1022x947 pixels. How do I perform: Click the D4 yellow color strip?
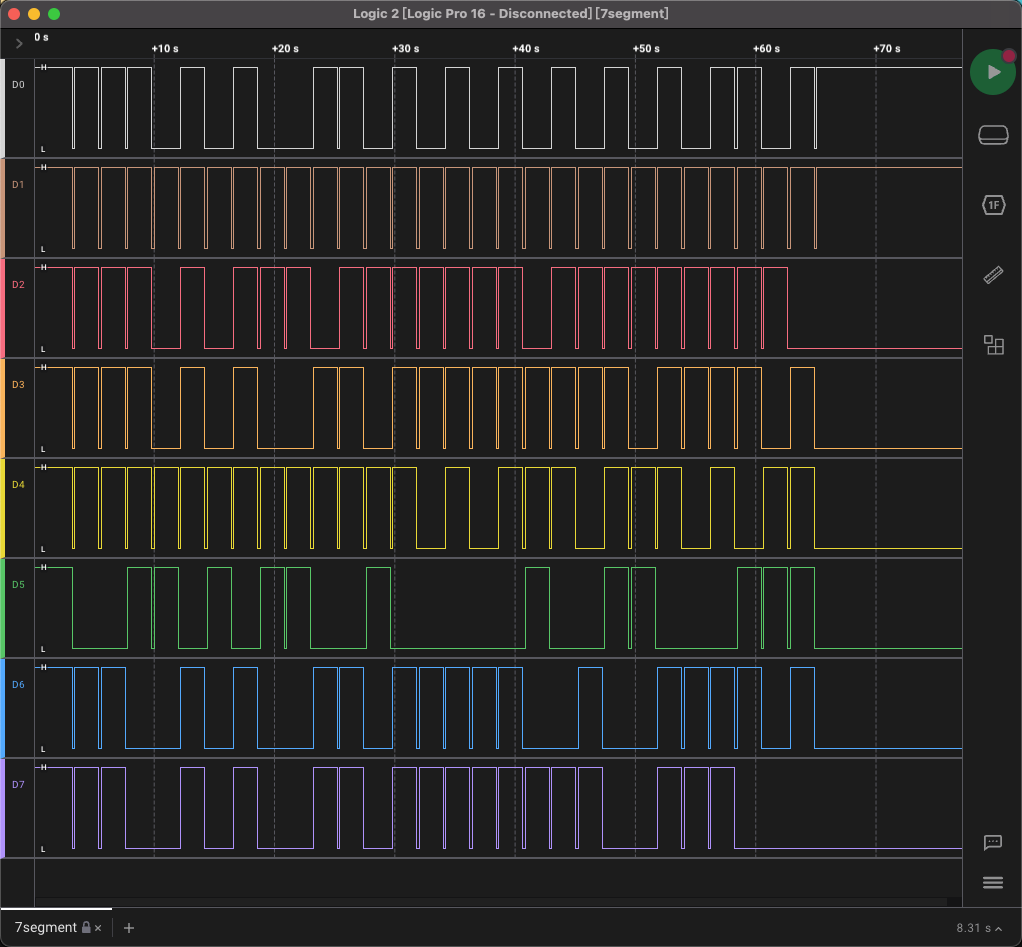(3, 508)
